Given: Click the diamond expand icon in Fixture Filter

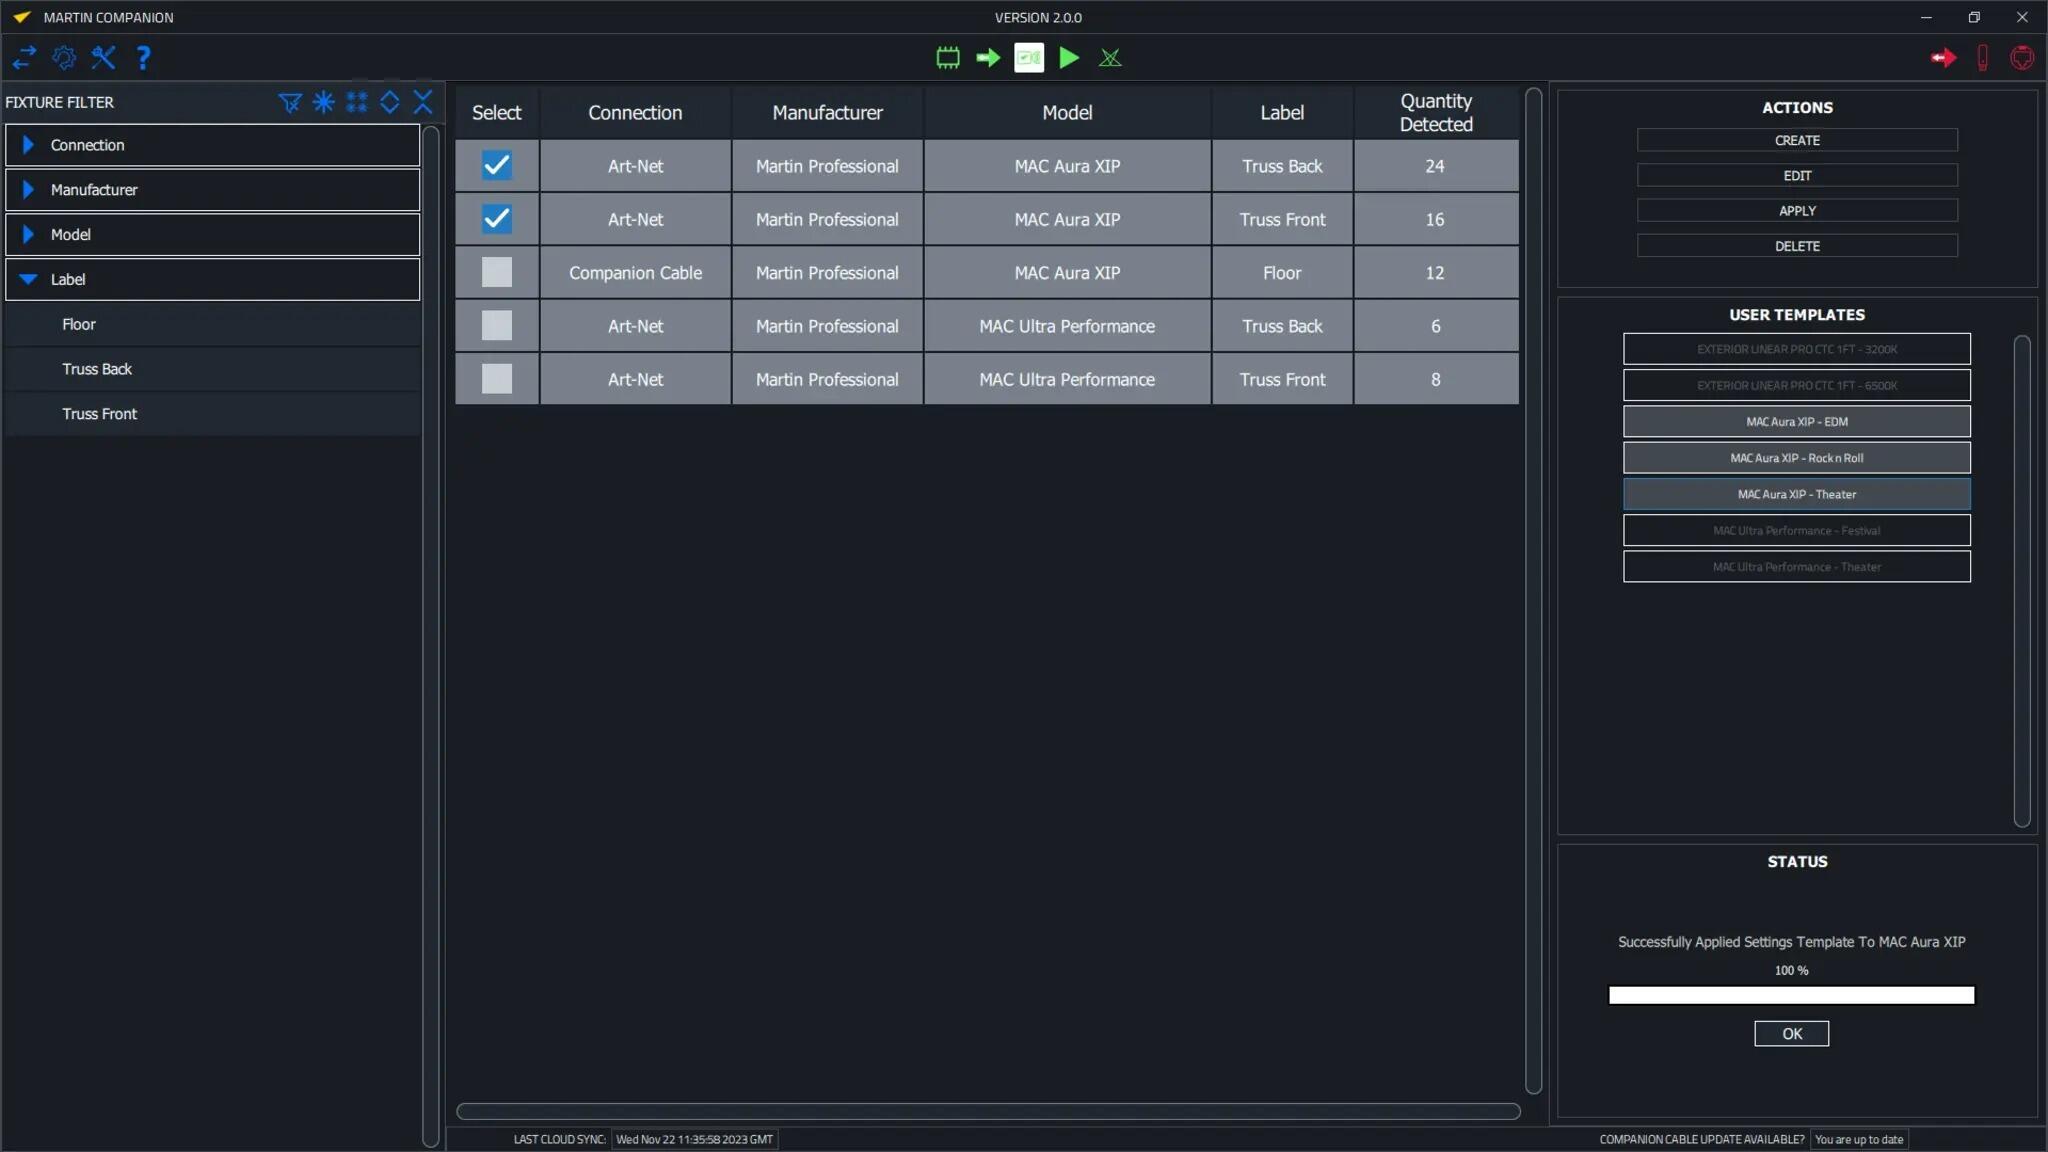Looking at the screenshot, I should [x=390, y=102].
